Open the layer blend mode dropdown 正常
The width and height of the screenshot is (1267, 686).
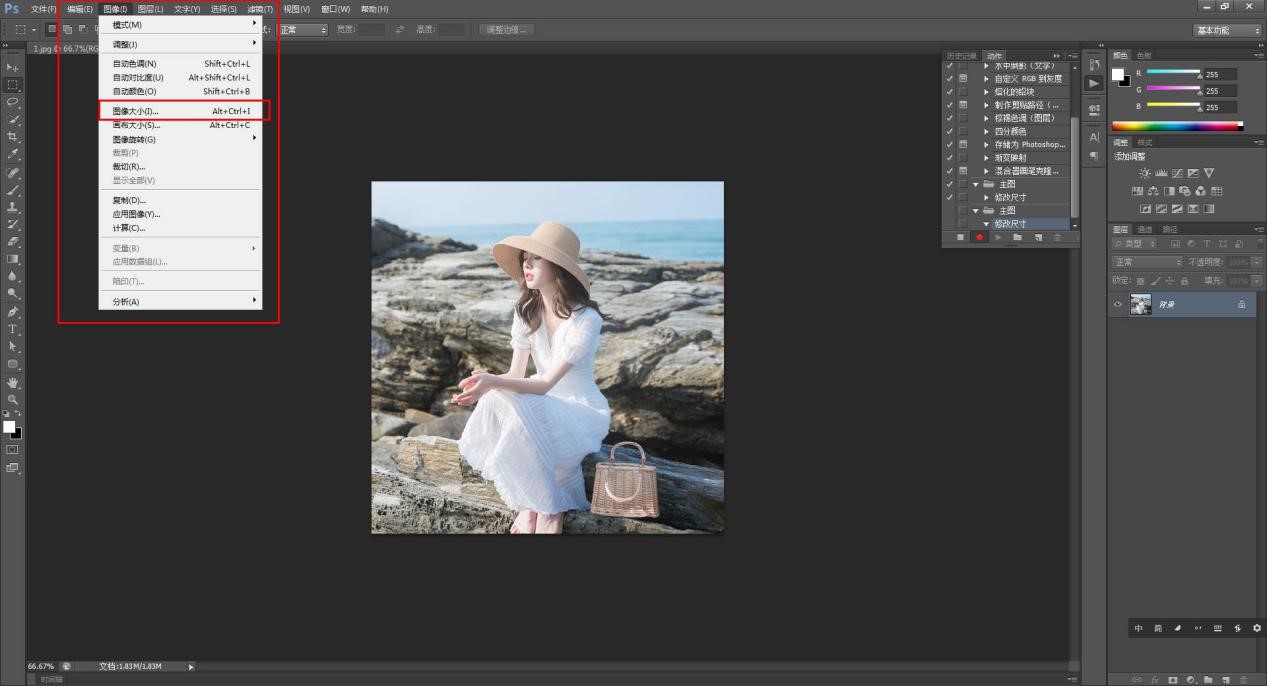pos(1147,262)
